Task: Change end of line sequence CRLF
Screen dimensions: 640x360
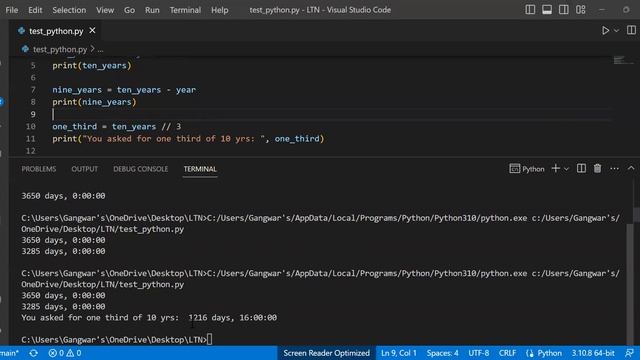Action: point(507,353)
